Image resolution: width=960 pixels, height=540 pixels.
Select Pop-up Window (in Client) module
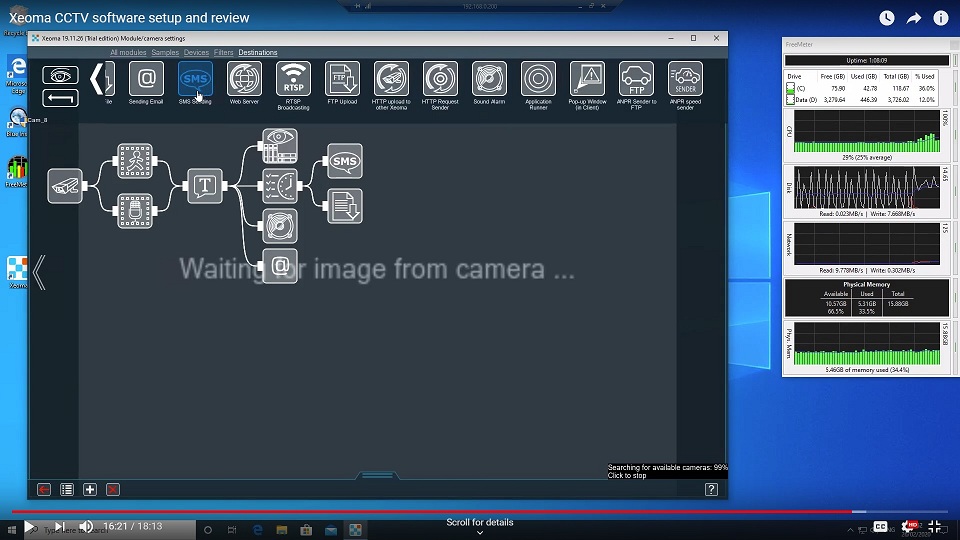point(587,78)
